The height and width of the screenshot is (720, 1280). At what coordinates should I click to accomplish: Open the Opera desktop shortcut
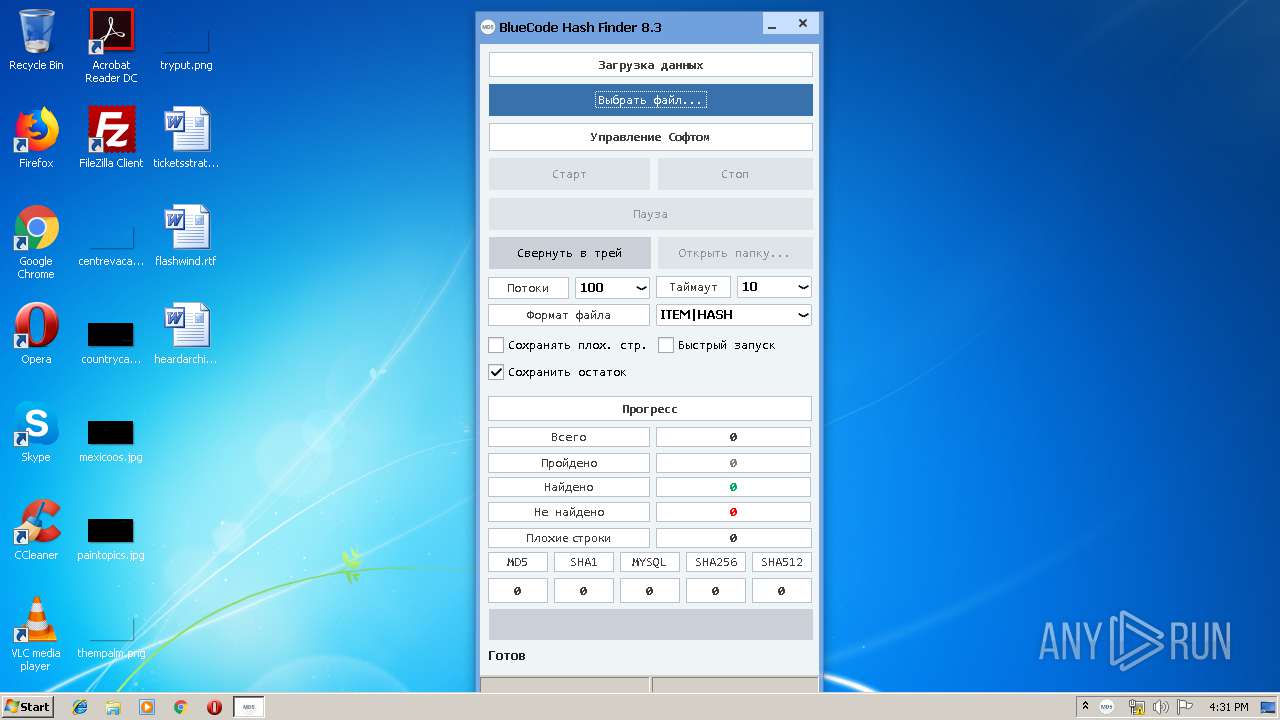pyautogui.click(x=36, y=334)
